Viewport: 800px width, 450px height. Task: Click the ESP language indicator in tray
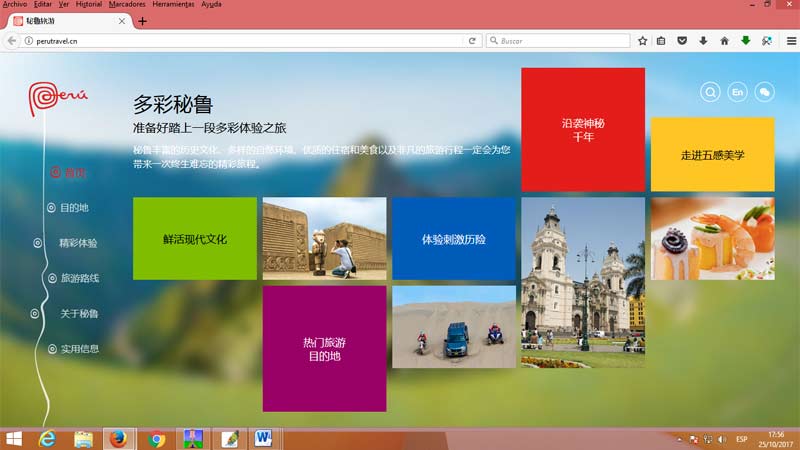coord(742,439)
